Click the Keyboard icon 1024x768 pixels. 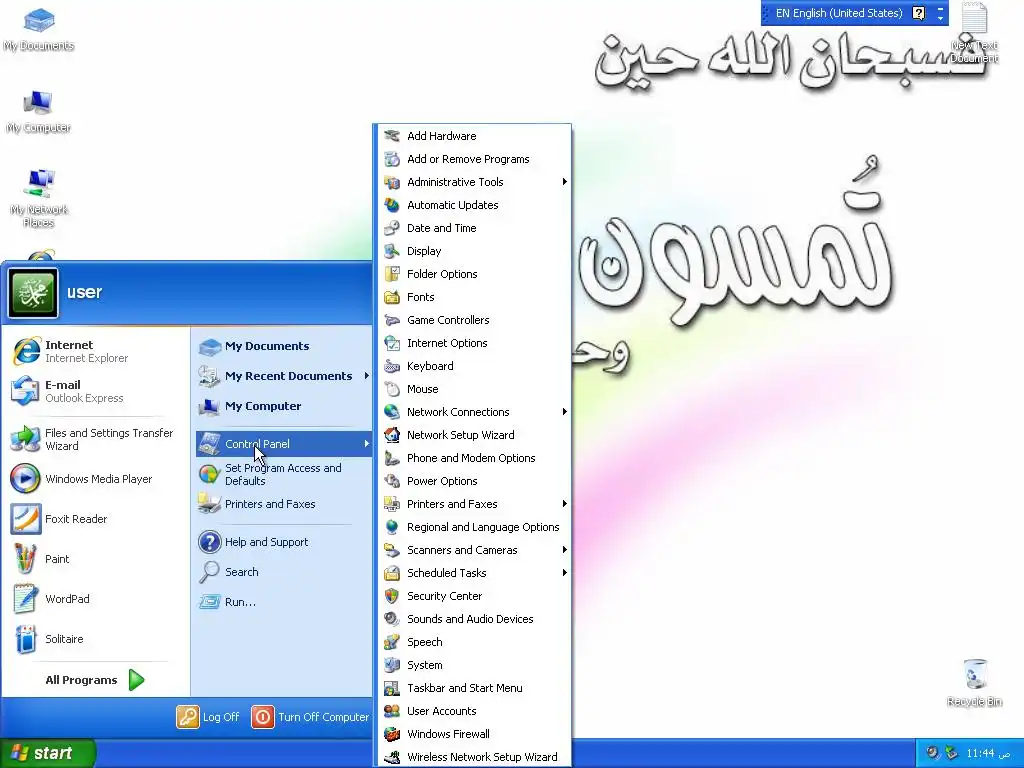(x=392, y=366)
